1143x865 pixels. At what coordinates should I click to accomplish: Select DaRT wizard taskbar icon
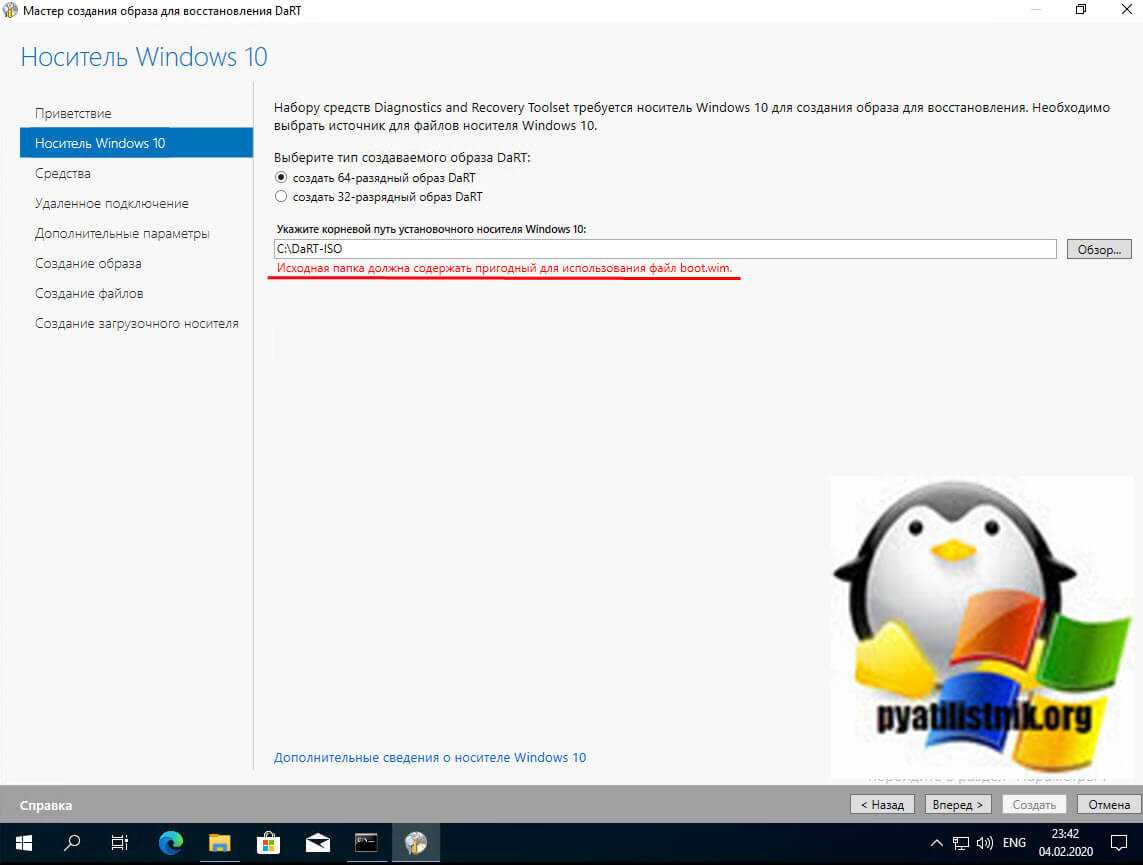tap(416, 843)
